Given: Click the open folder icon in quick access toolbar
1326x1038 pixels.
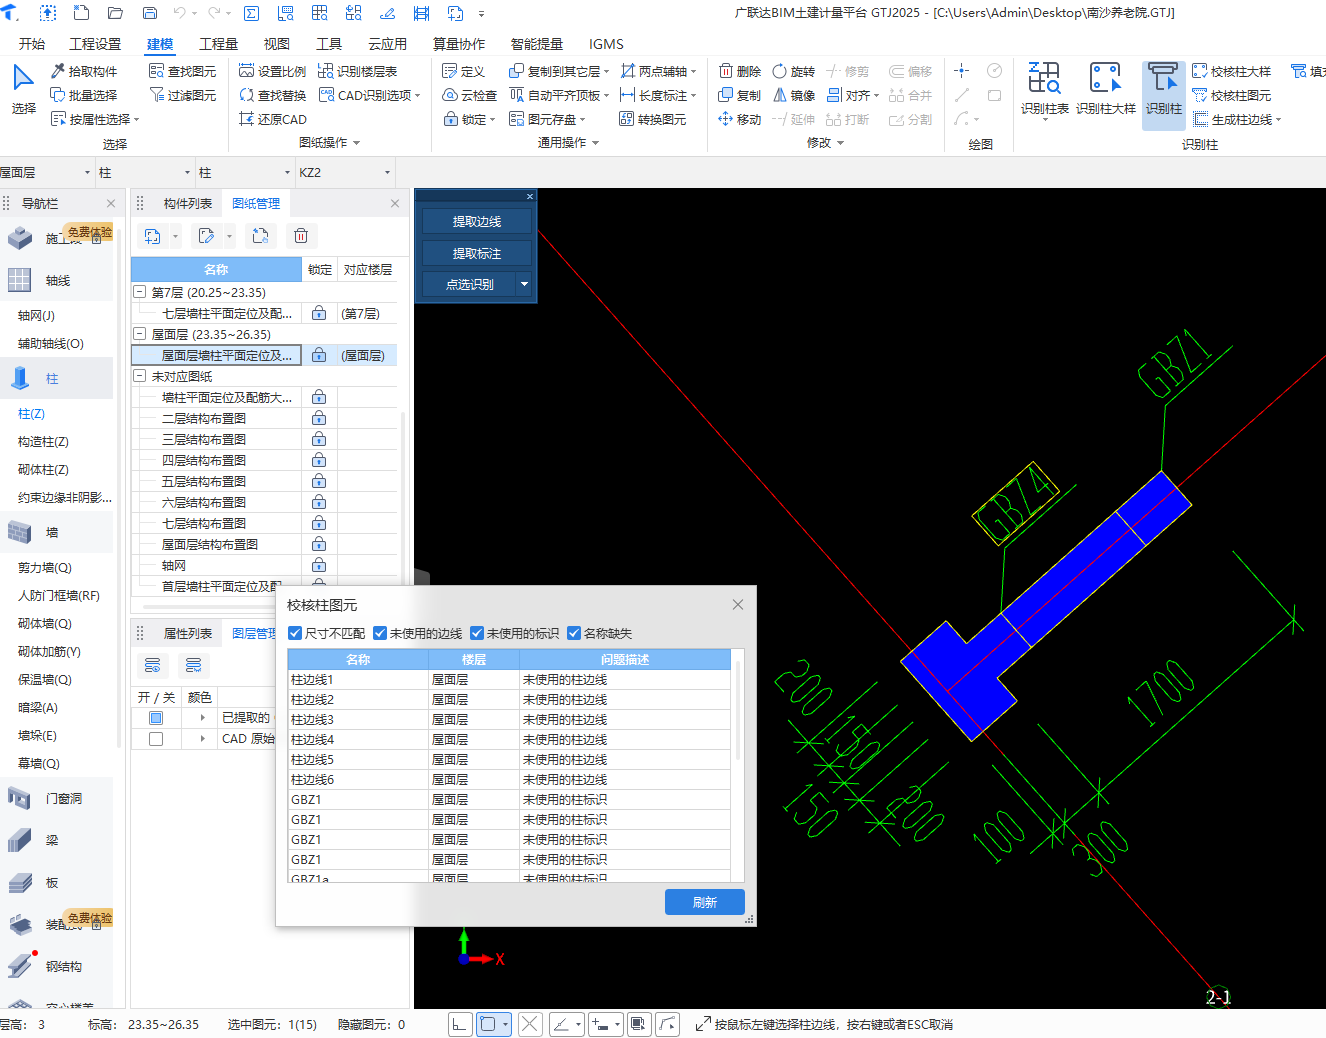Looking at the screenshot, I should click(115, 13).
